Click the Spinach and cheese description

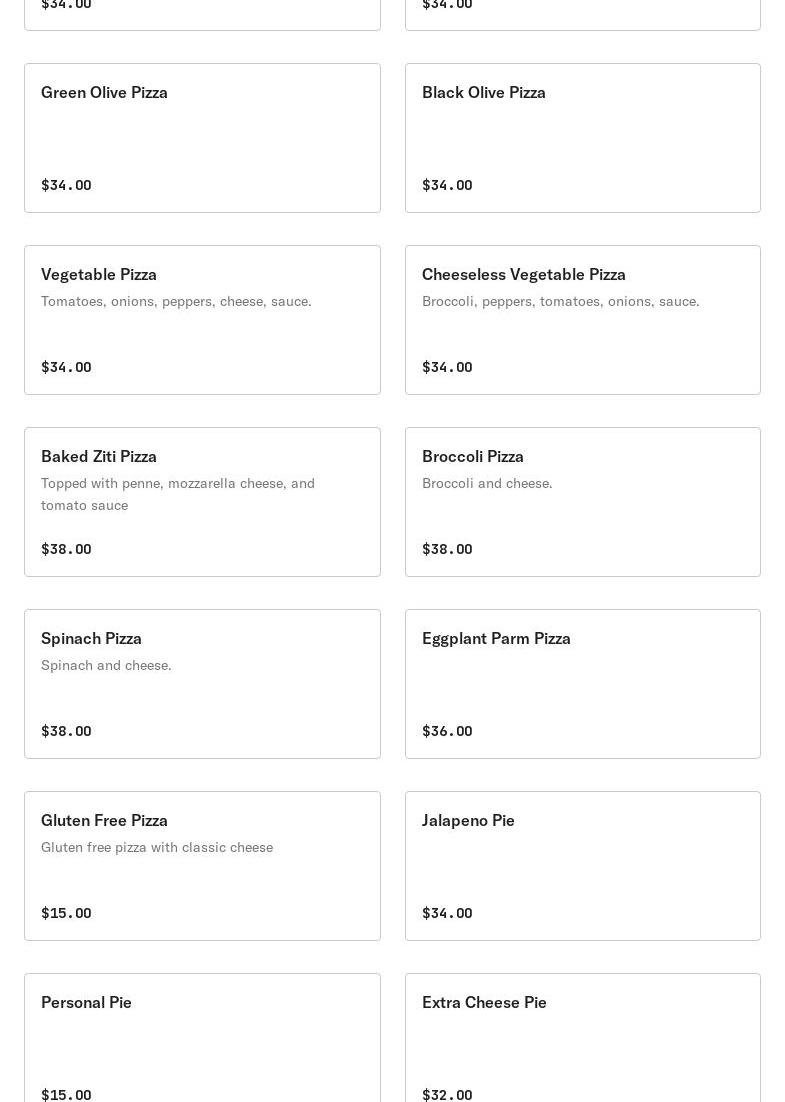(106, 666)
